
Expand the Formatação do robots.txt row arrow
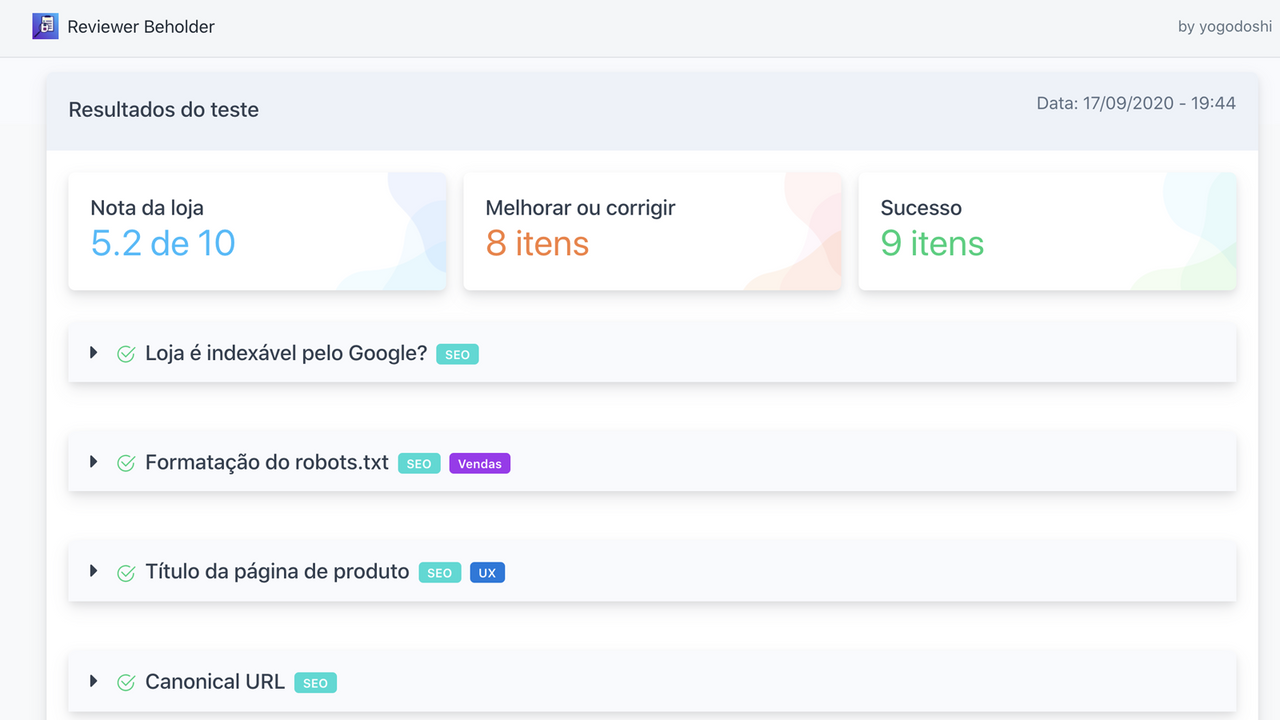click(93, 461)
